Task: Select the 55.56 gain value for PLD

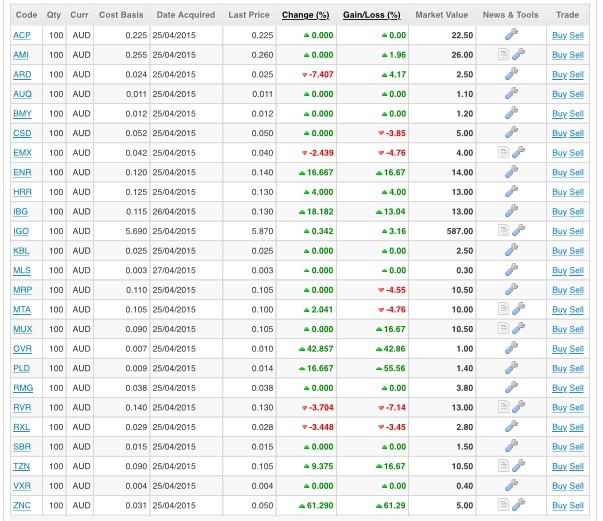Action: 394,368
